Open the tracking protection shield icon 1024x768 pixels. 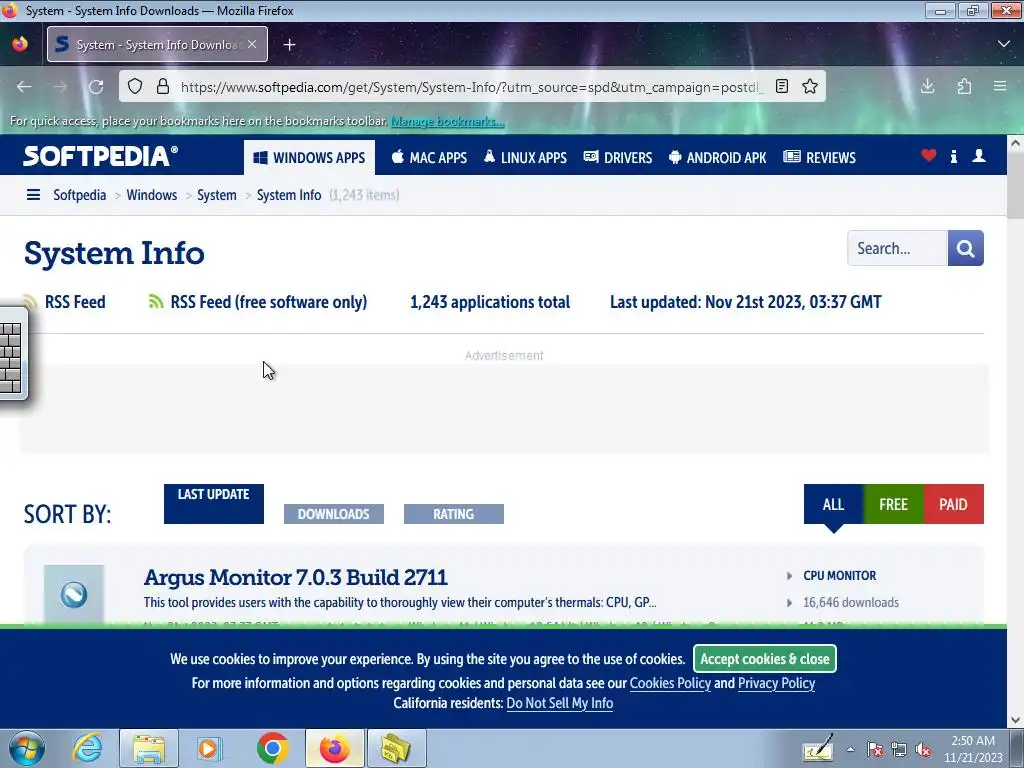pos(135,86)
